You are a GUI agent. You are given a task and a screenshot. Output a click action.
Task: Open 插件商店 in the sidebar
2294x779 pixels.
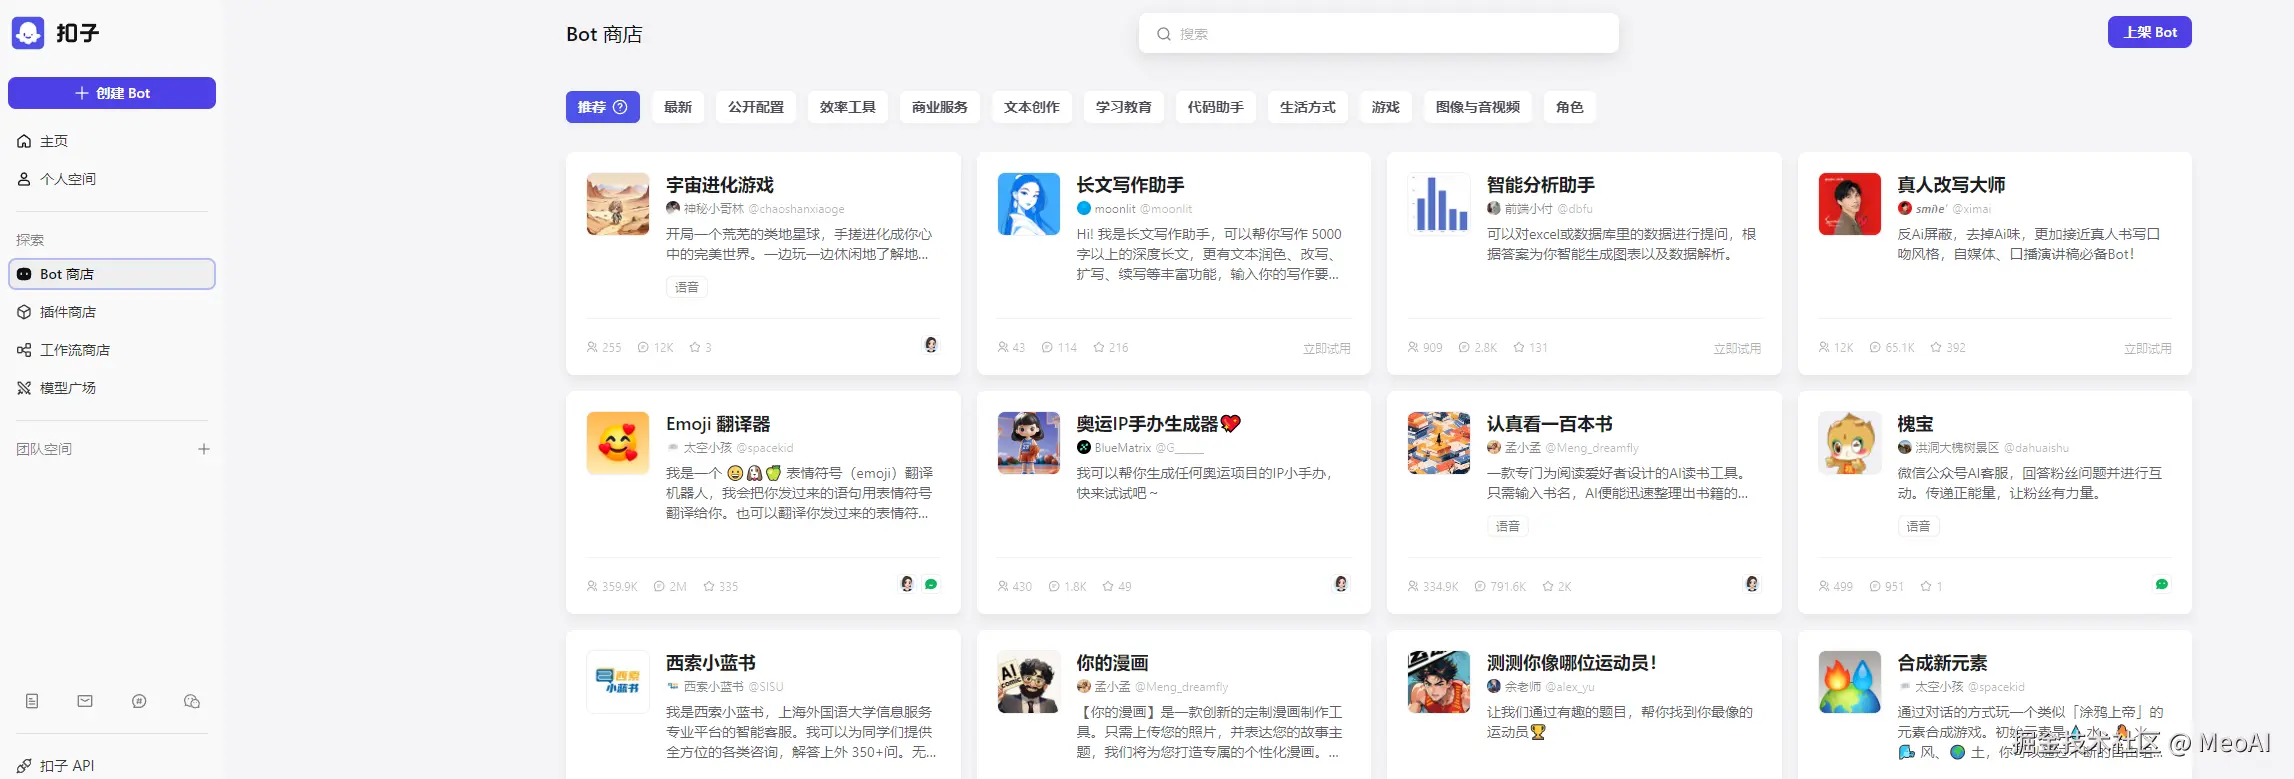tap(112, 312)
